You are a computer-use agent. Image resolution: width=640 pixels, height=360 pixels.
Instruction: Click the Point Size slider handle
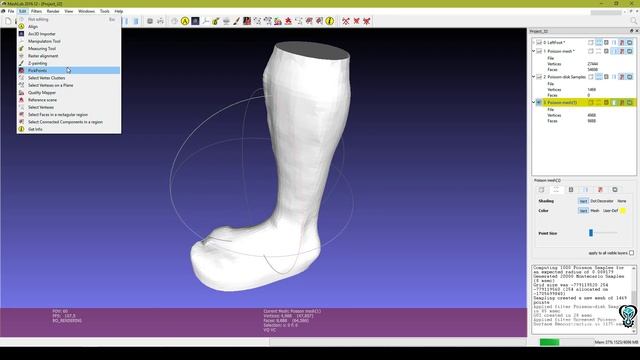591,233
